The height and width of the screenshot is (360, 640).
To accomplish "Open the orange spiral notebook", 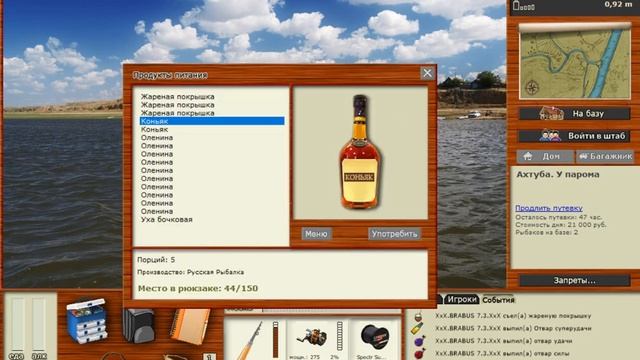I will [x=190, y=326].
